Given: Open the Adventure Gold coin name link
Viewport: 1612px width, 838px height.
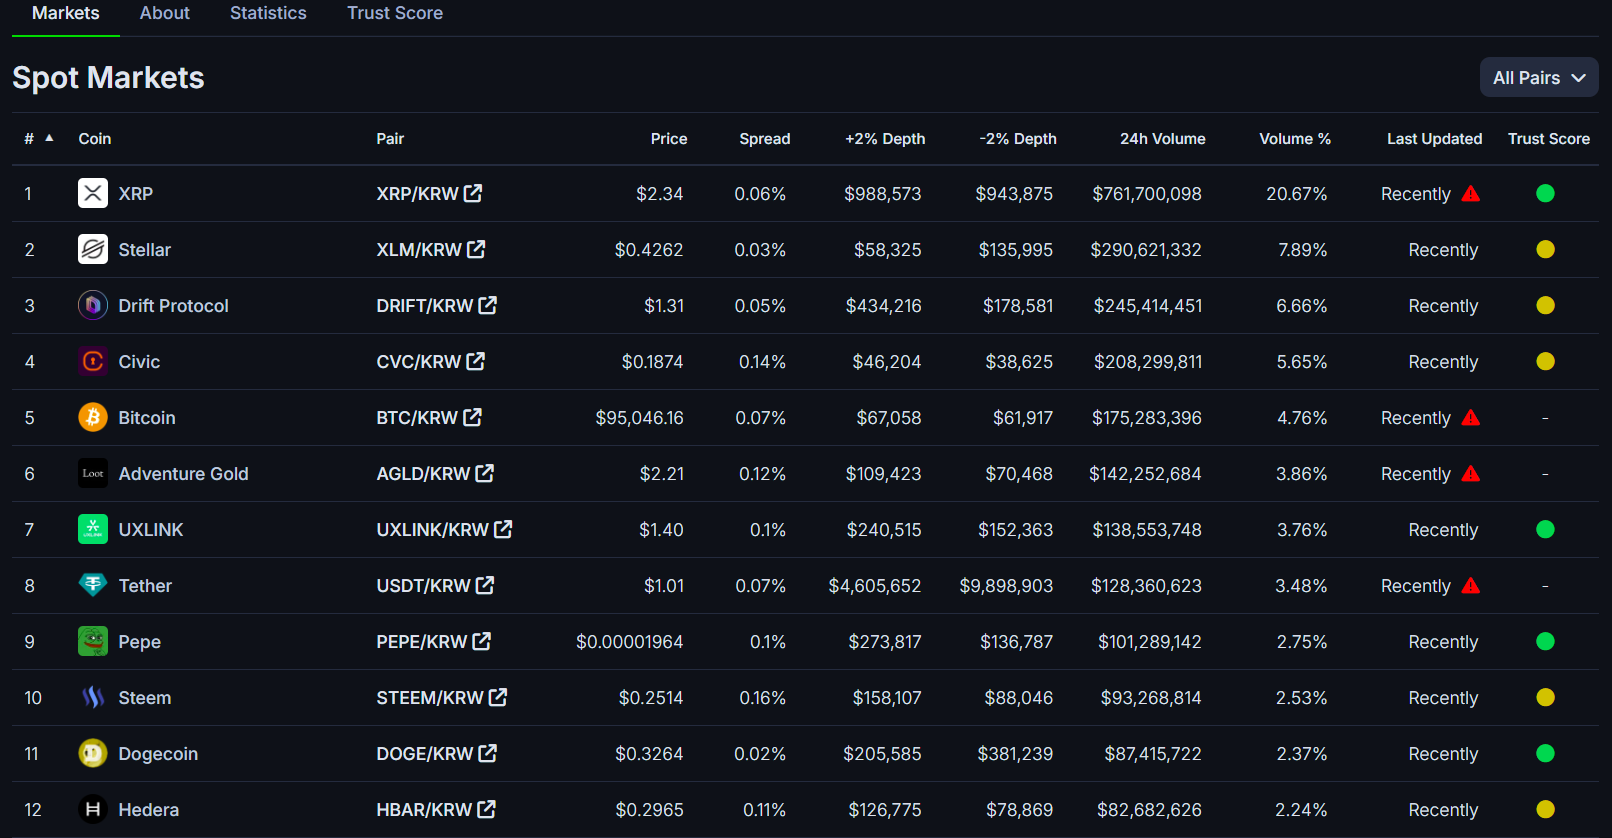Looking at the screenshot, I should tap(184, 474).
